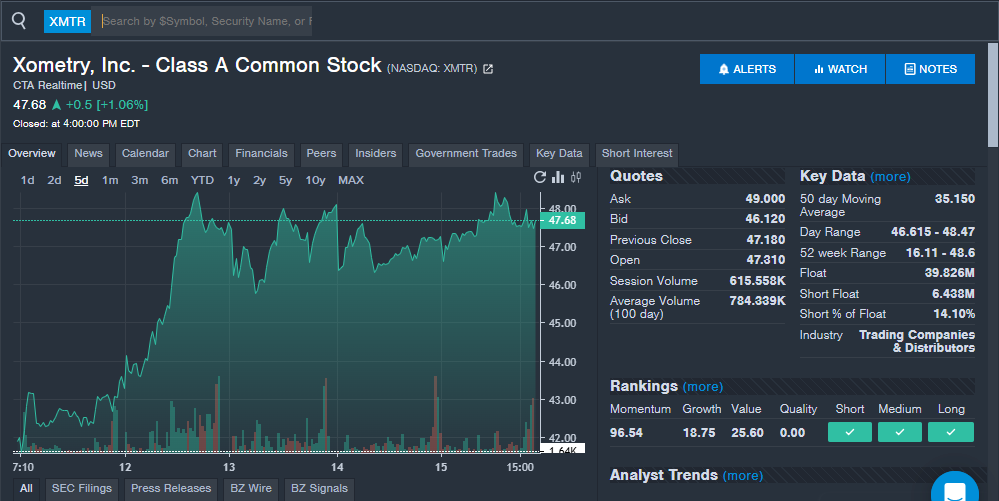Filter news by BZ Signals
The width and height of the screenshot is (999, 501).
coord(319,489)
